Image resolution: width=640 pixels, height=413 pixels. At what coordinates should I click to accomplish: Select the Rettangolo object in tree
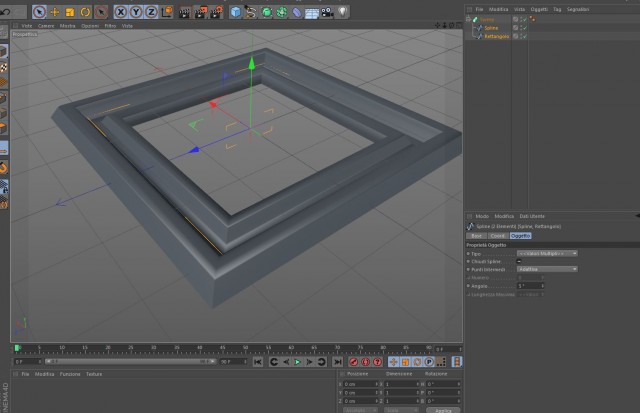point(497,36)
